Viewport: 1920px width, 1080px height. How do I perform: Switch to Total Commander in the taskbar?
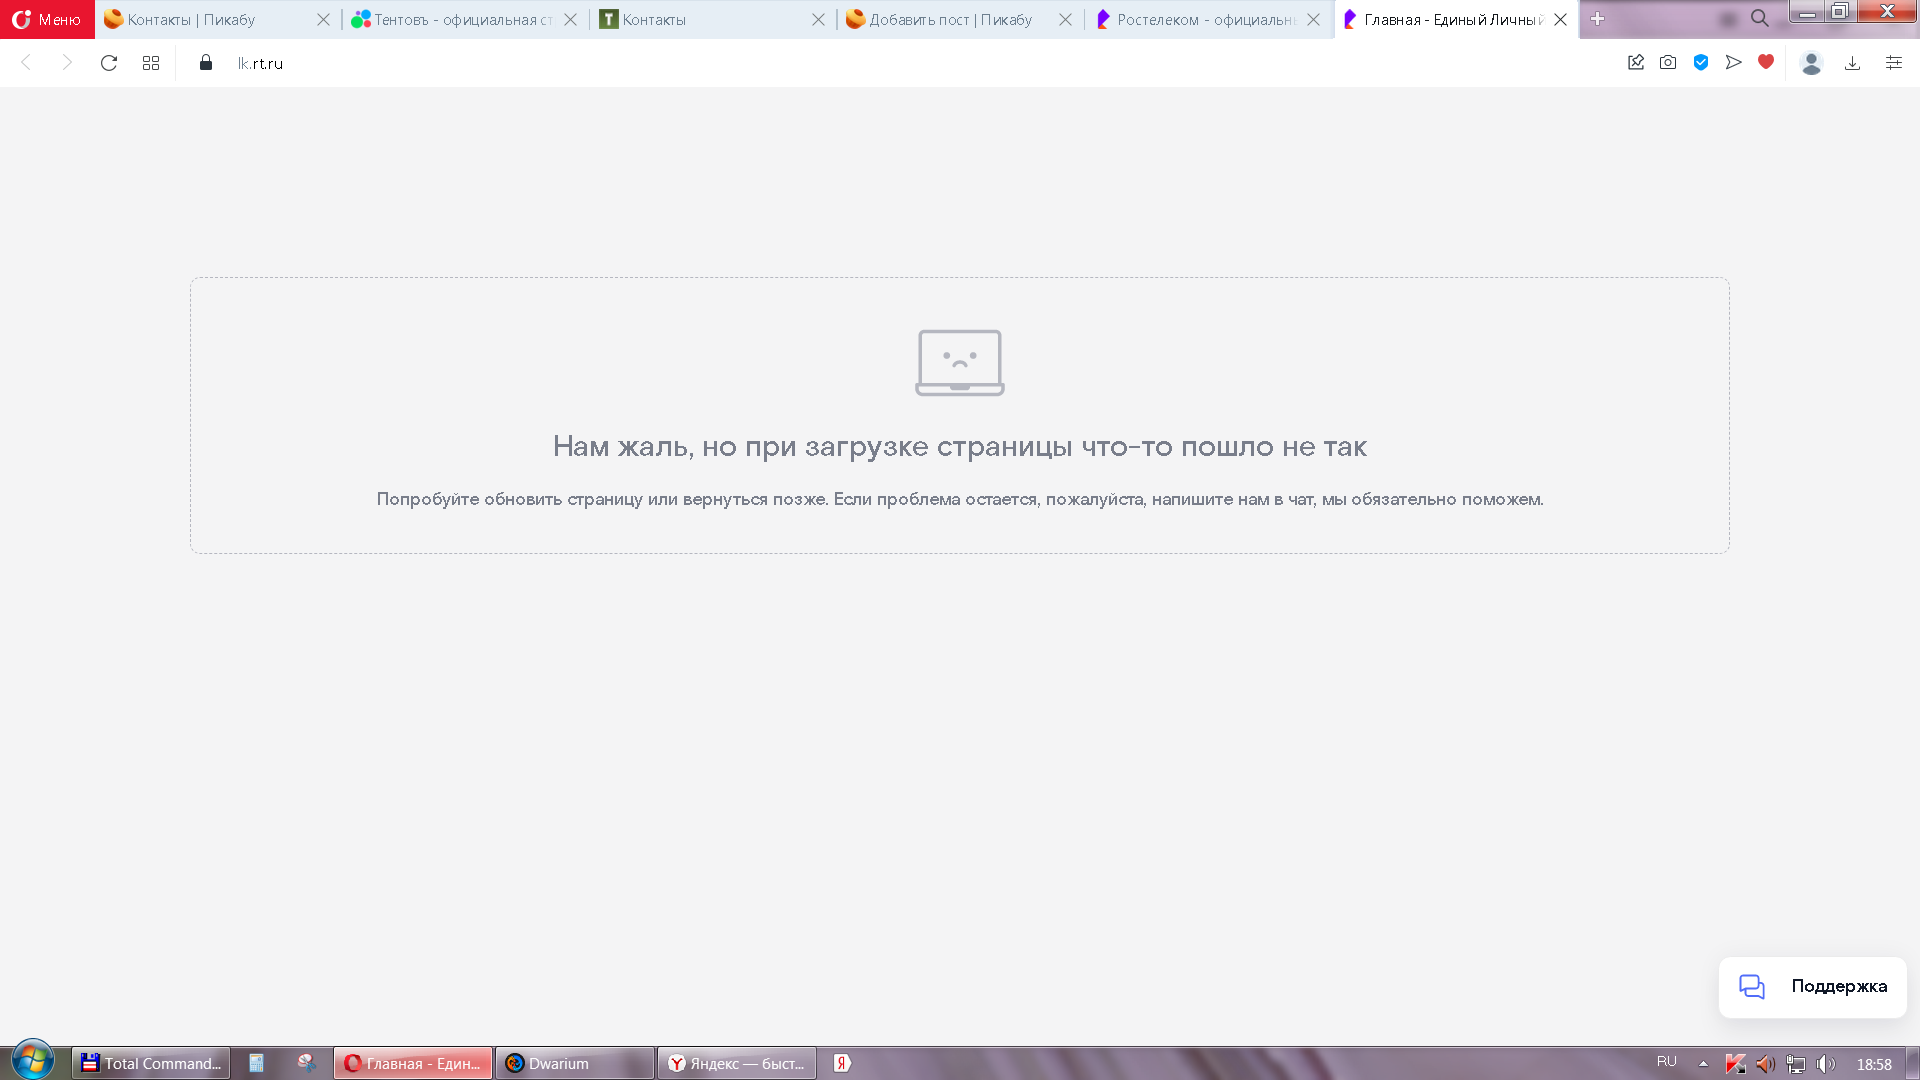point(151,1063)
